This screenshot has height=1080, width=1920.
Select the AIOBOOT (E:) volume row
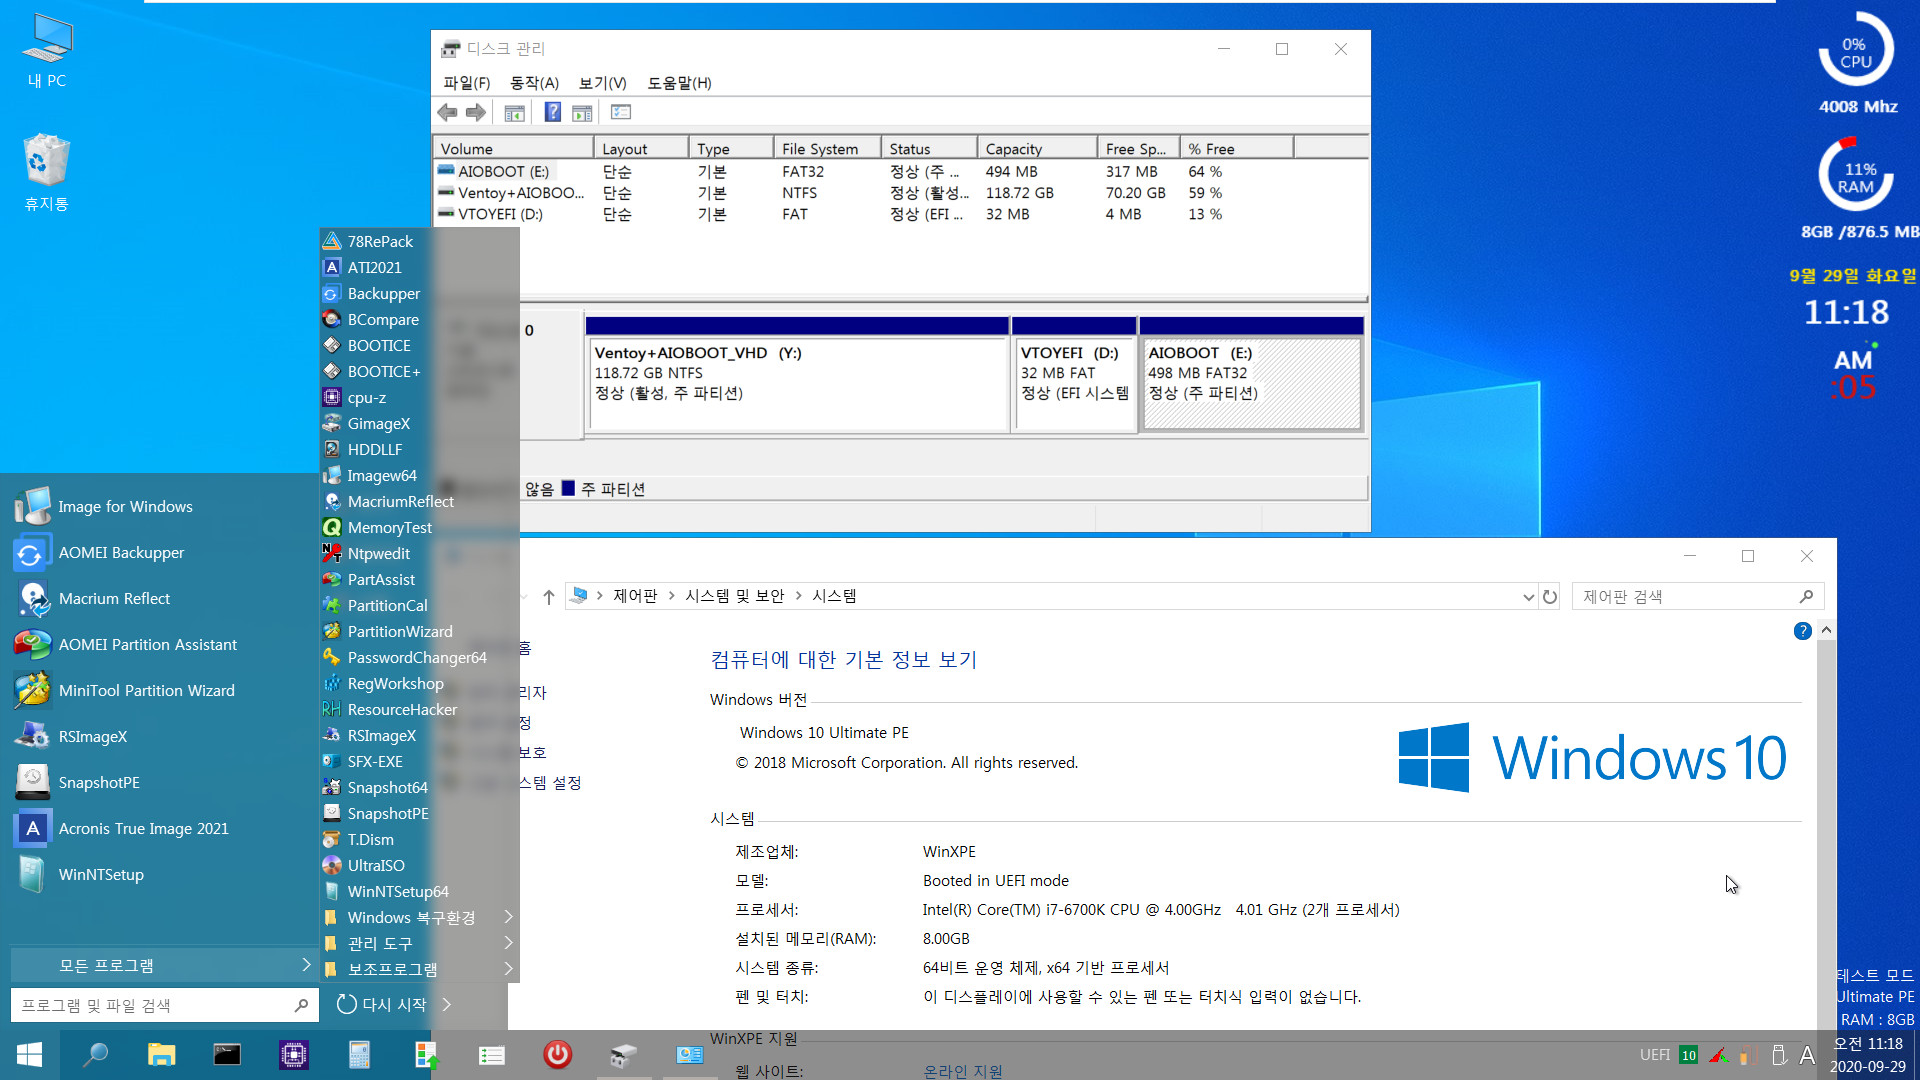pyautogui.click(x=503, y=172)
